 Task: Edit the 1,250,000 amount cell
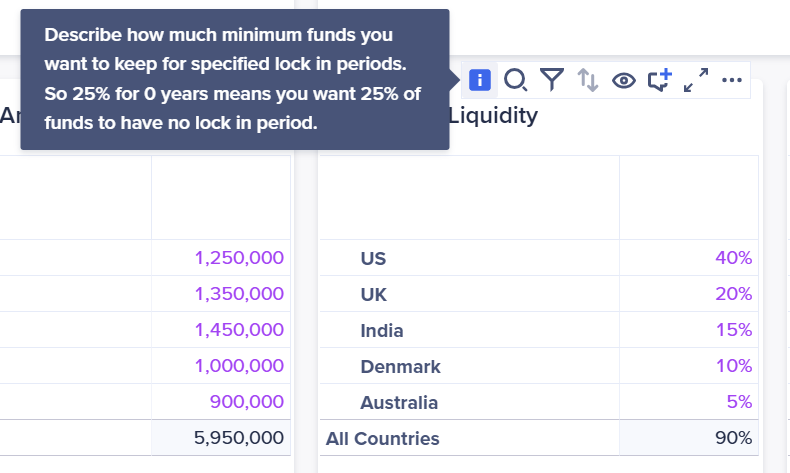[221, 258]
